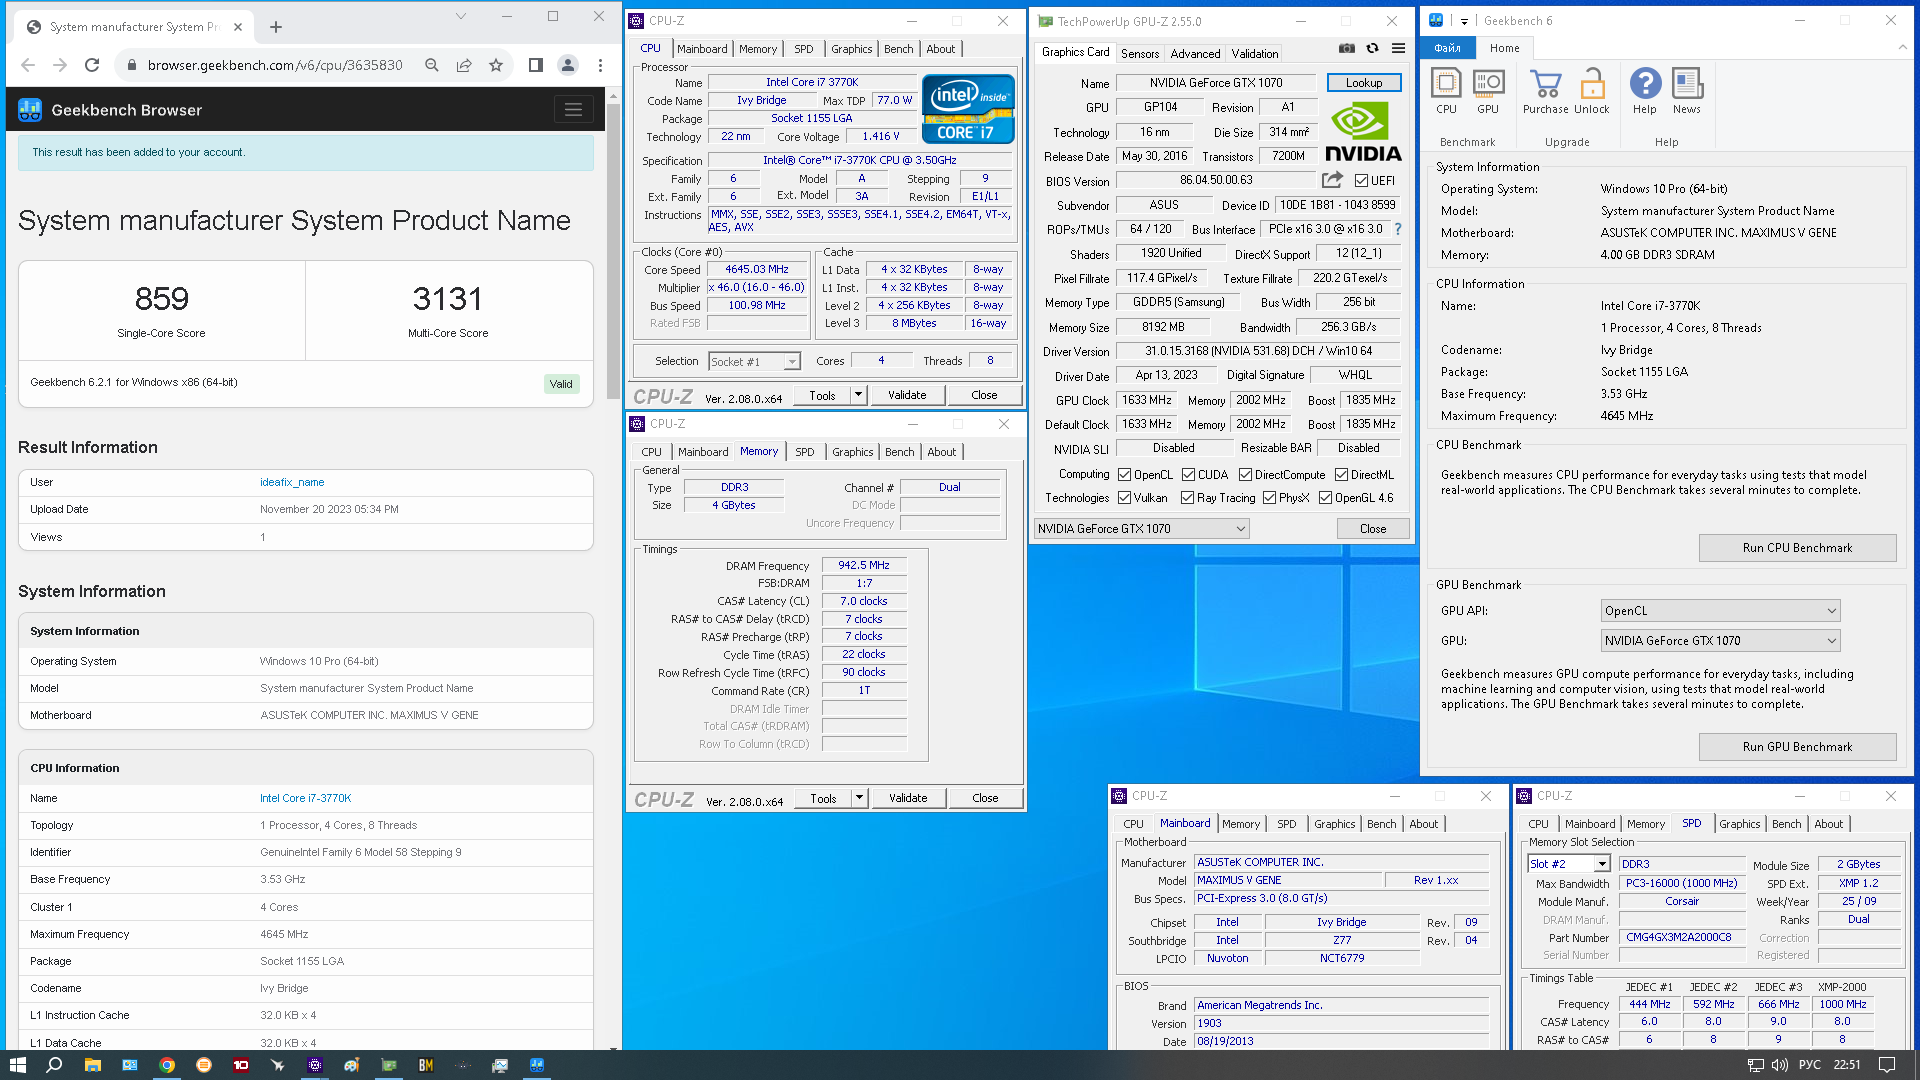1920x1080 pixels.
Task: Open GPU API OpenCL dropdown in Geekbench
Action: 1721,611
